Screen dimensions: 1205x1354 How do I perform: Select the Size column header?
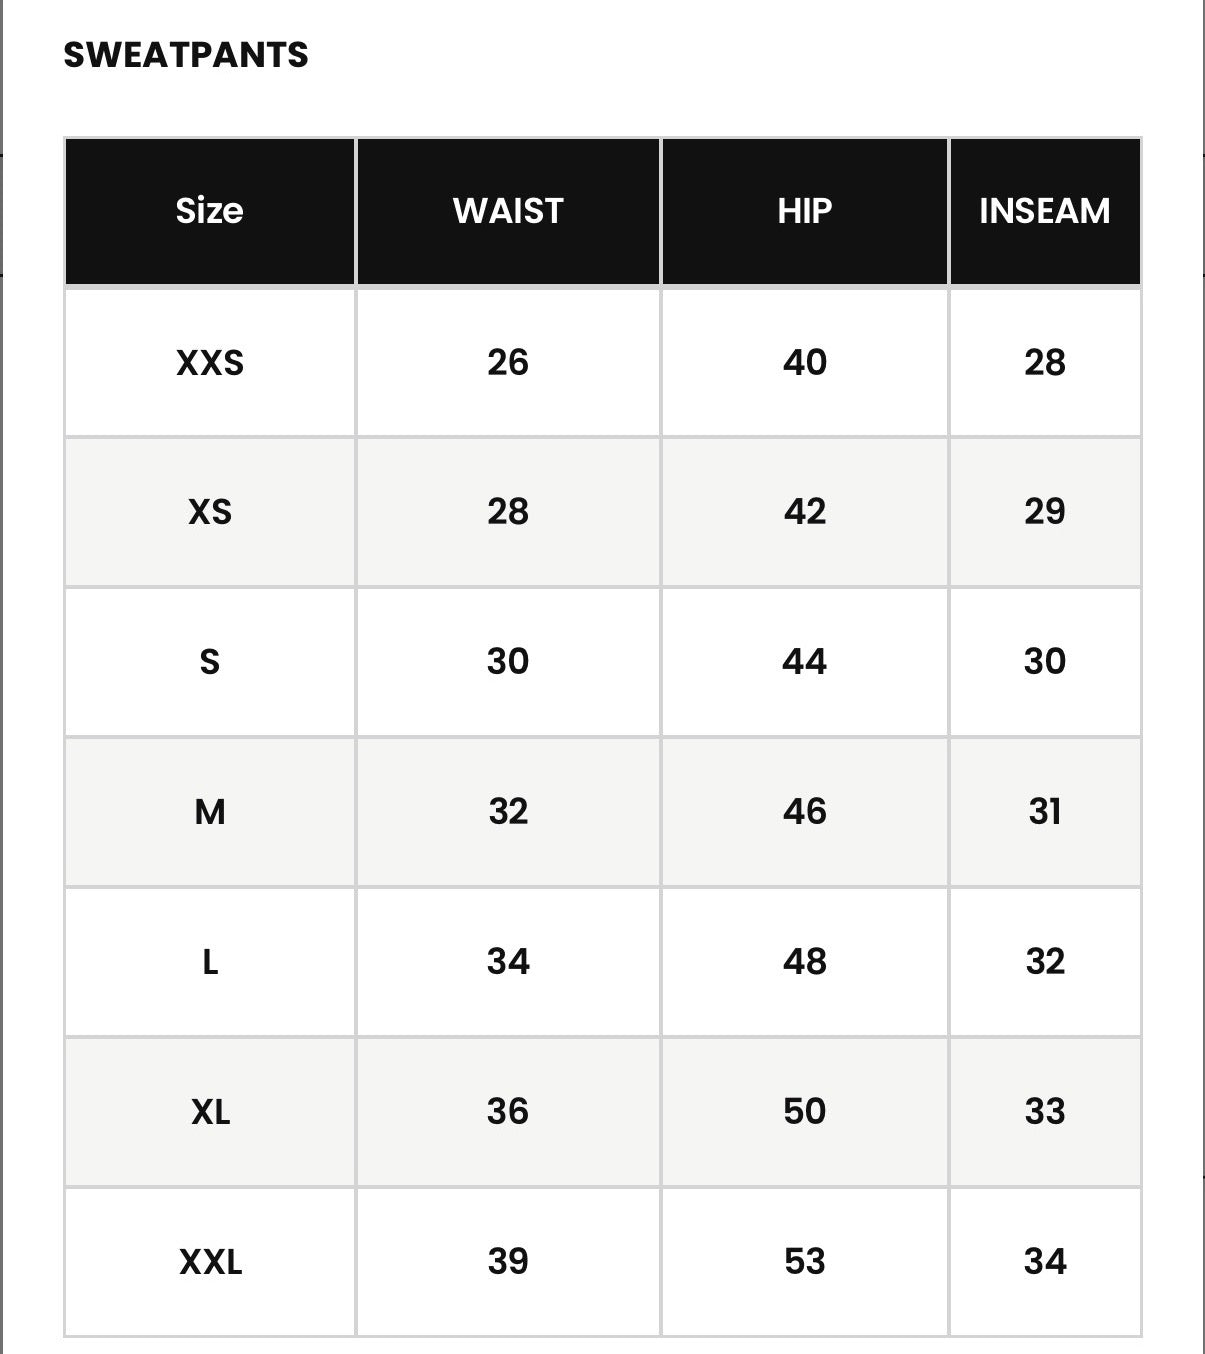210,211
